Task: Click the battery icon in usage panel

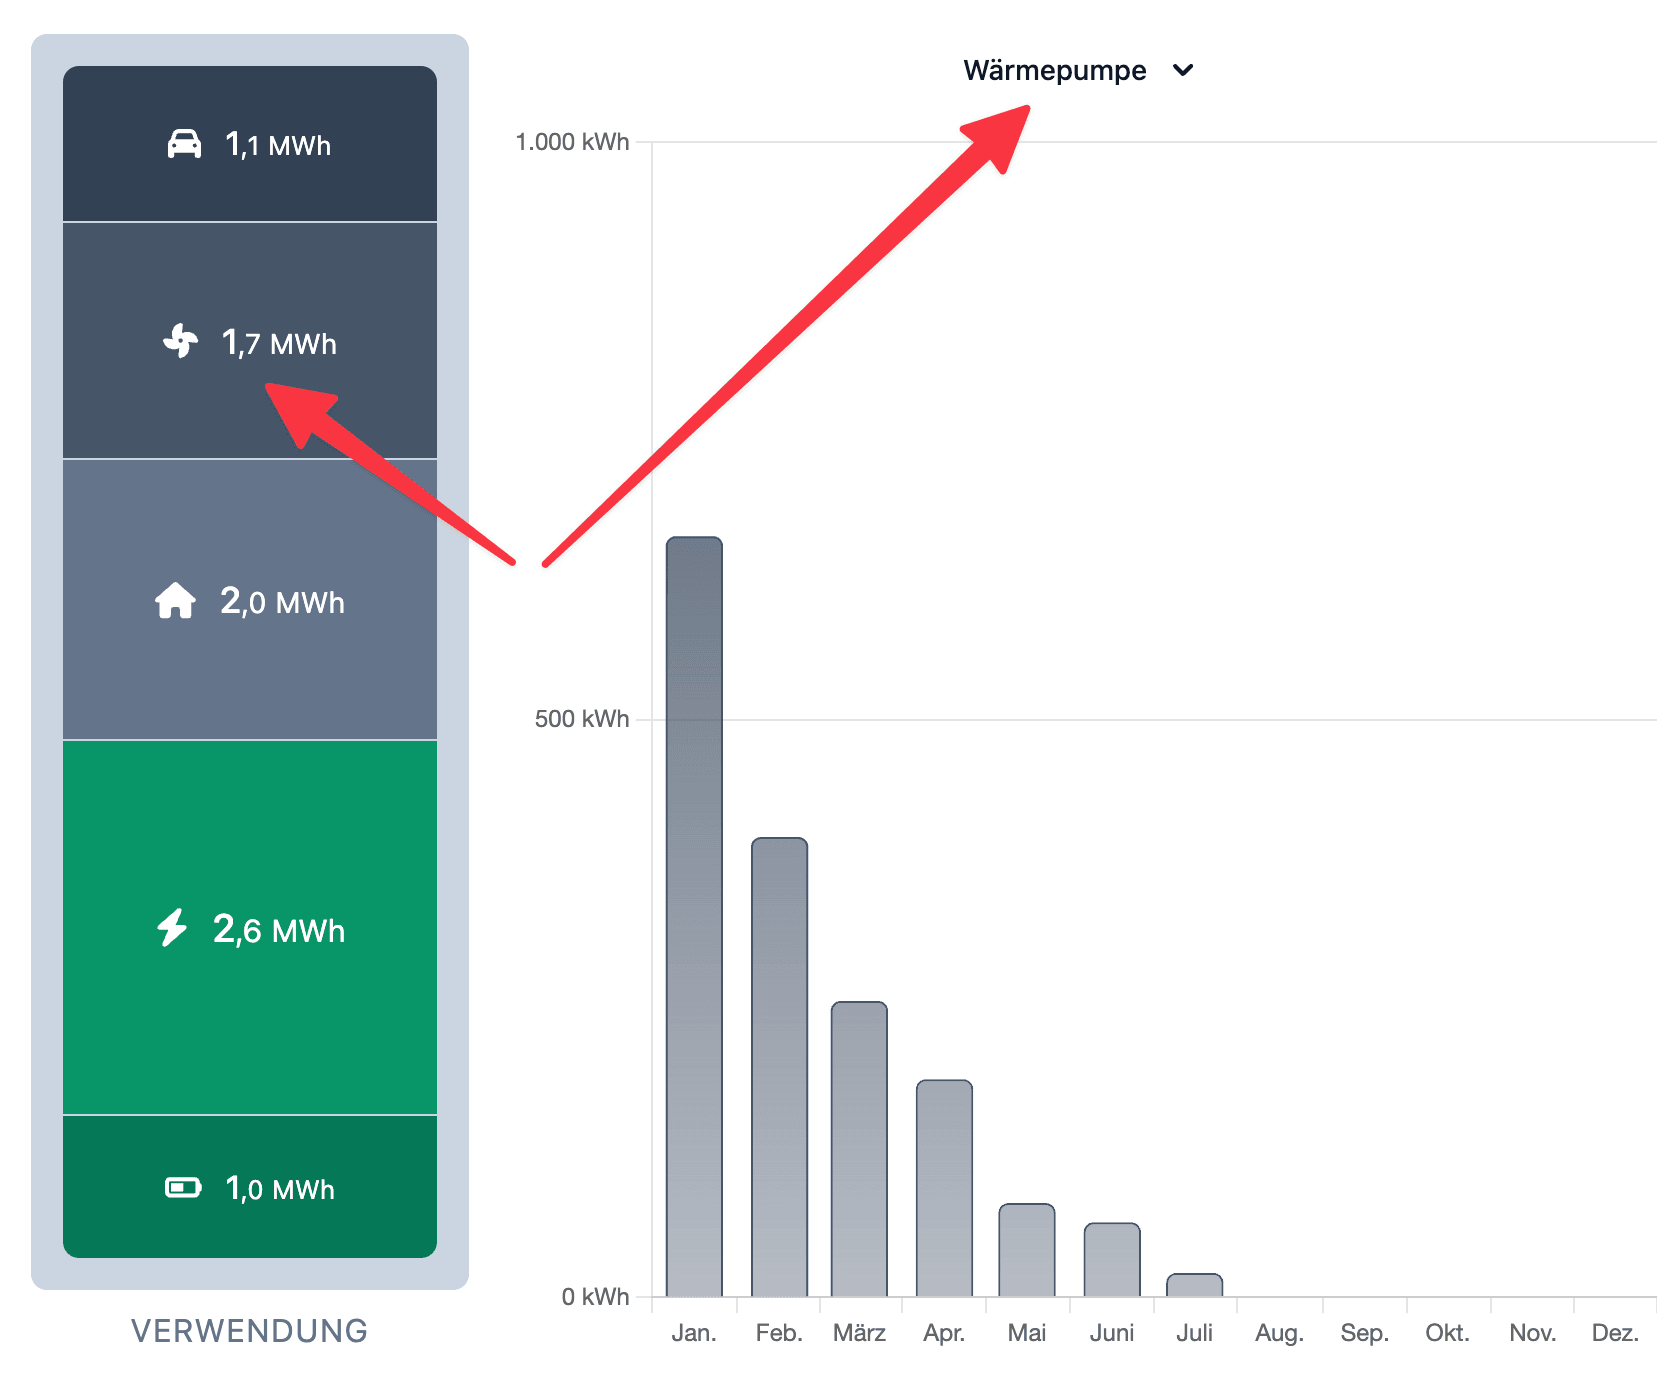Action: (183, 1187)
